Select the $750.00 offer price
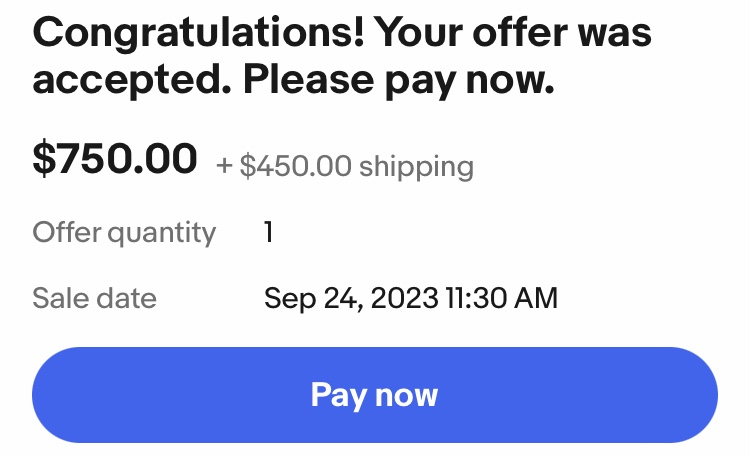The image size is (750, 456). tap(114, 160)
